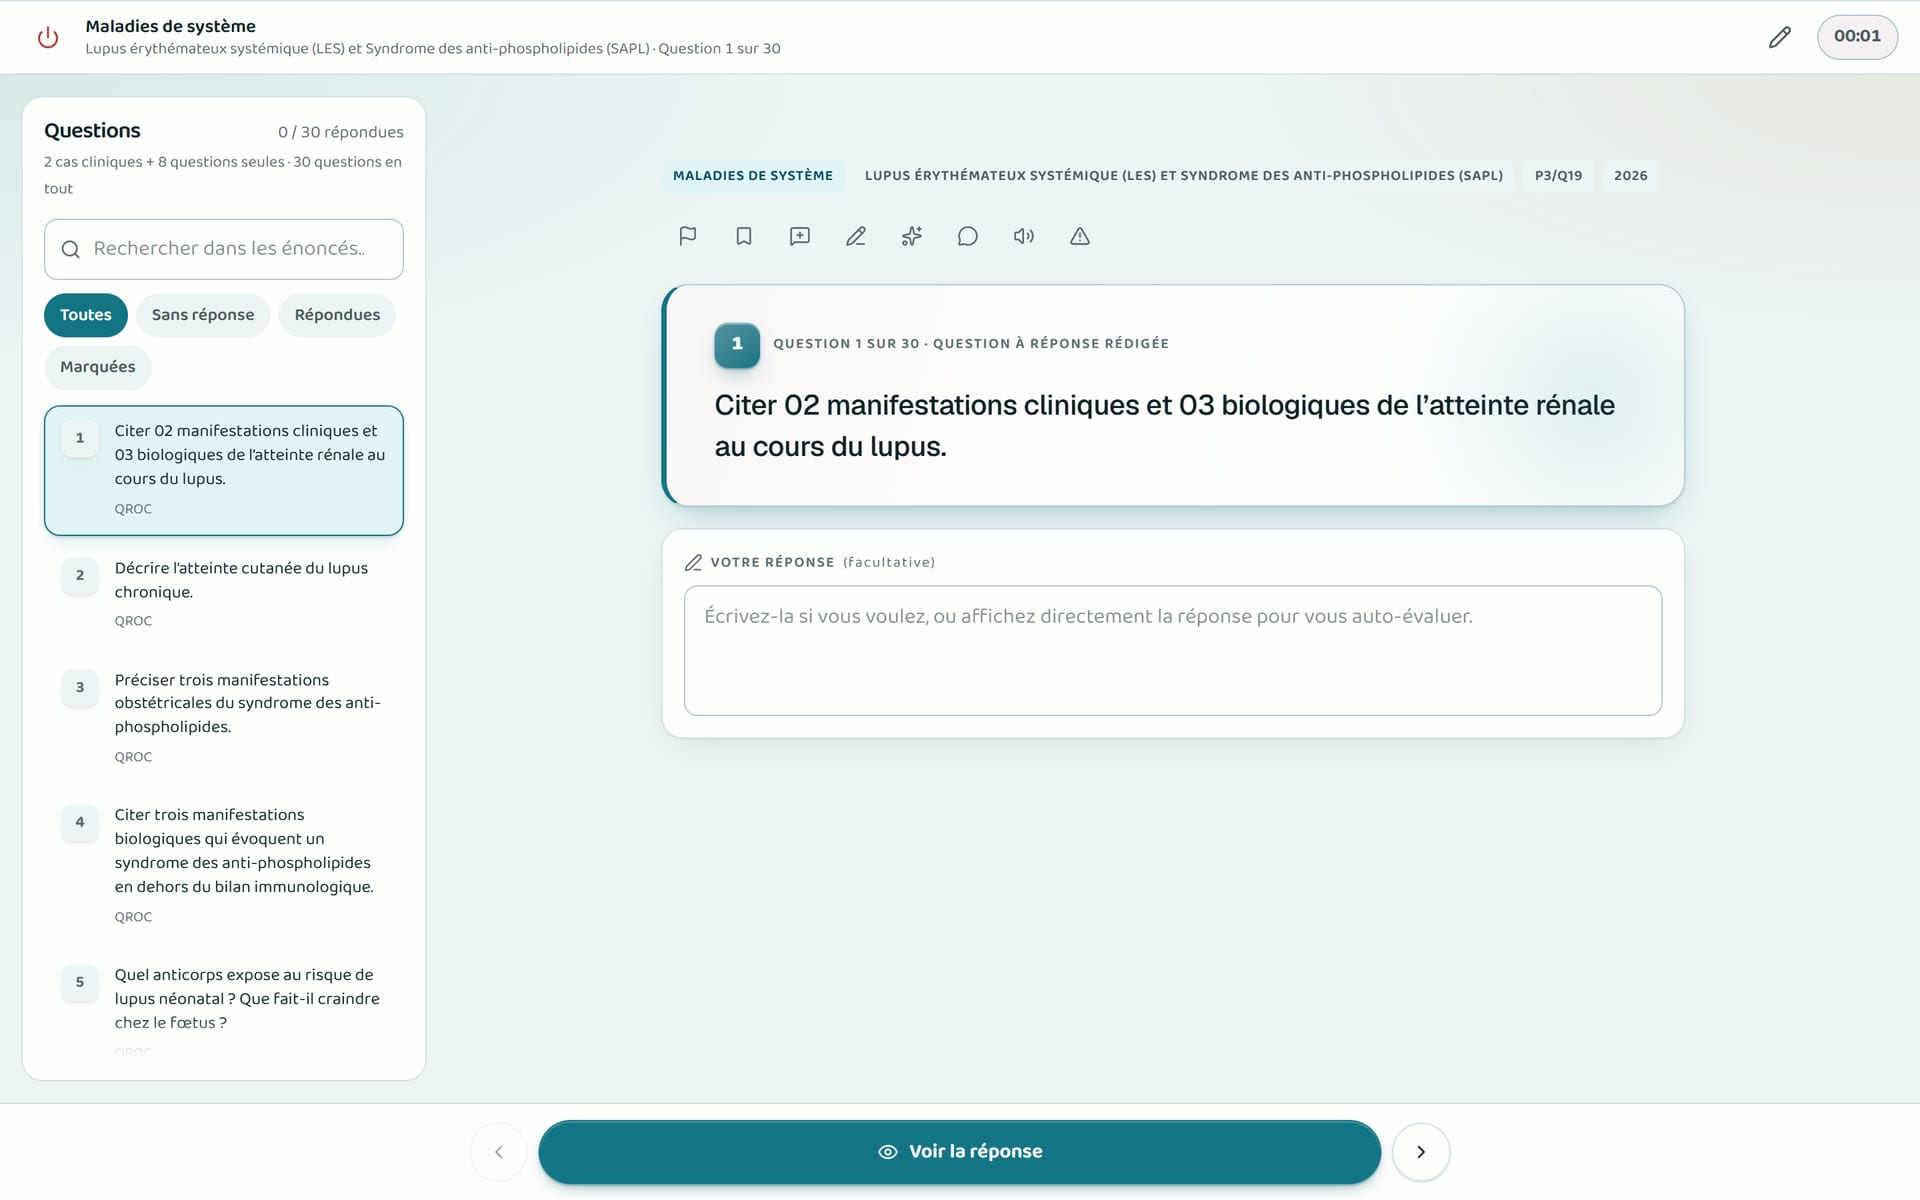The width and height of the screenshot is (1920, 1200).
Task: Open question 4 about manifestations biologiques
Action: click(x=224, y=865)
